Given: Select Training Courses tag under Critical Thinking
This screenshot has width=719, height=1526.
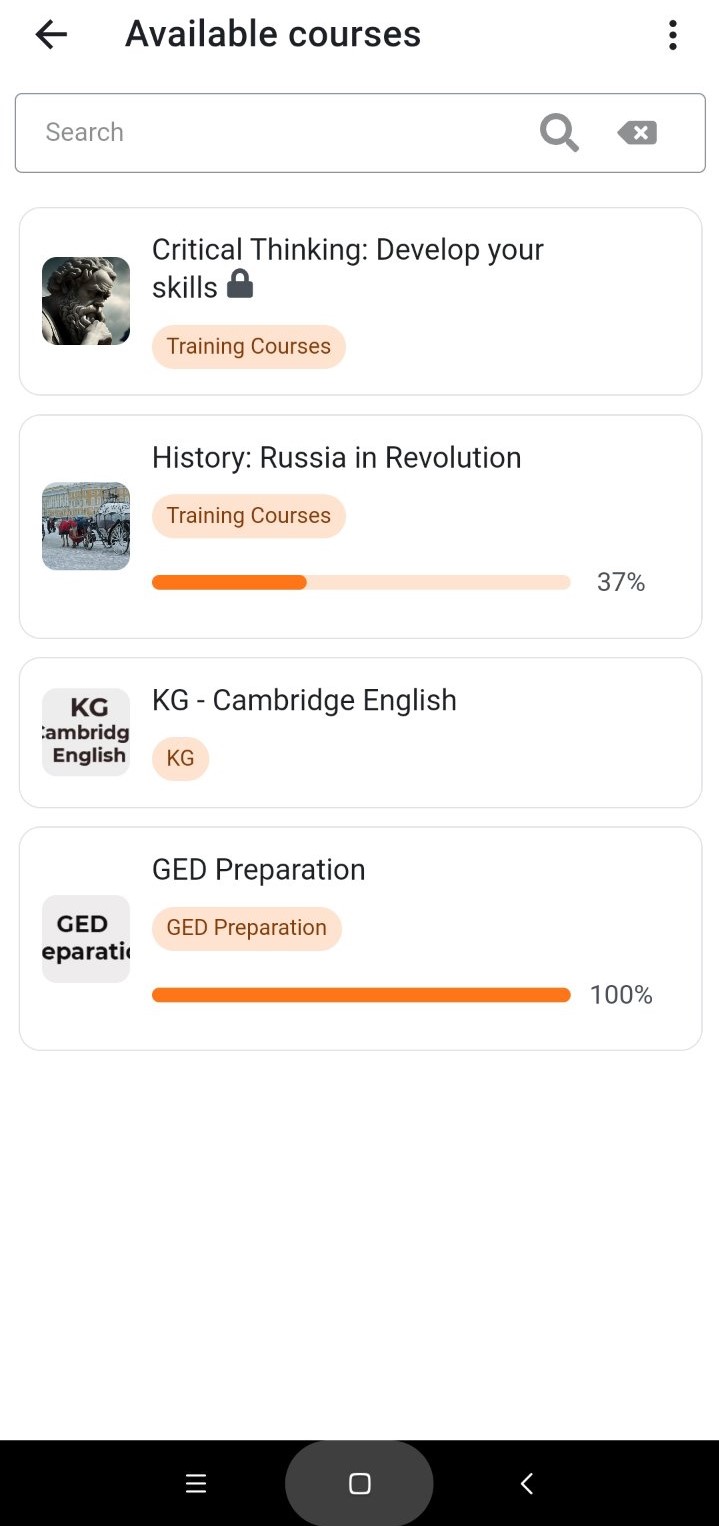Looking at the screenshot, I should click(x=248, y=346).
